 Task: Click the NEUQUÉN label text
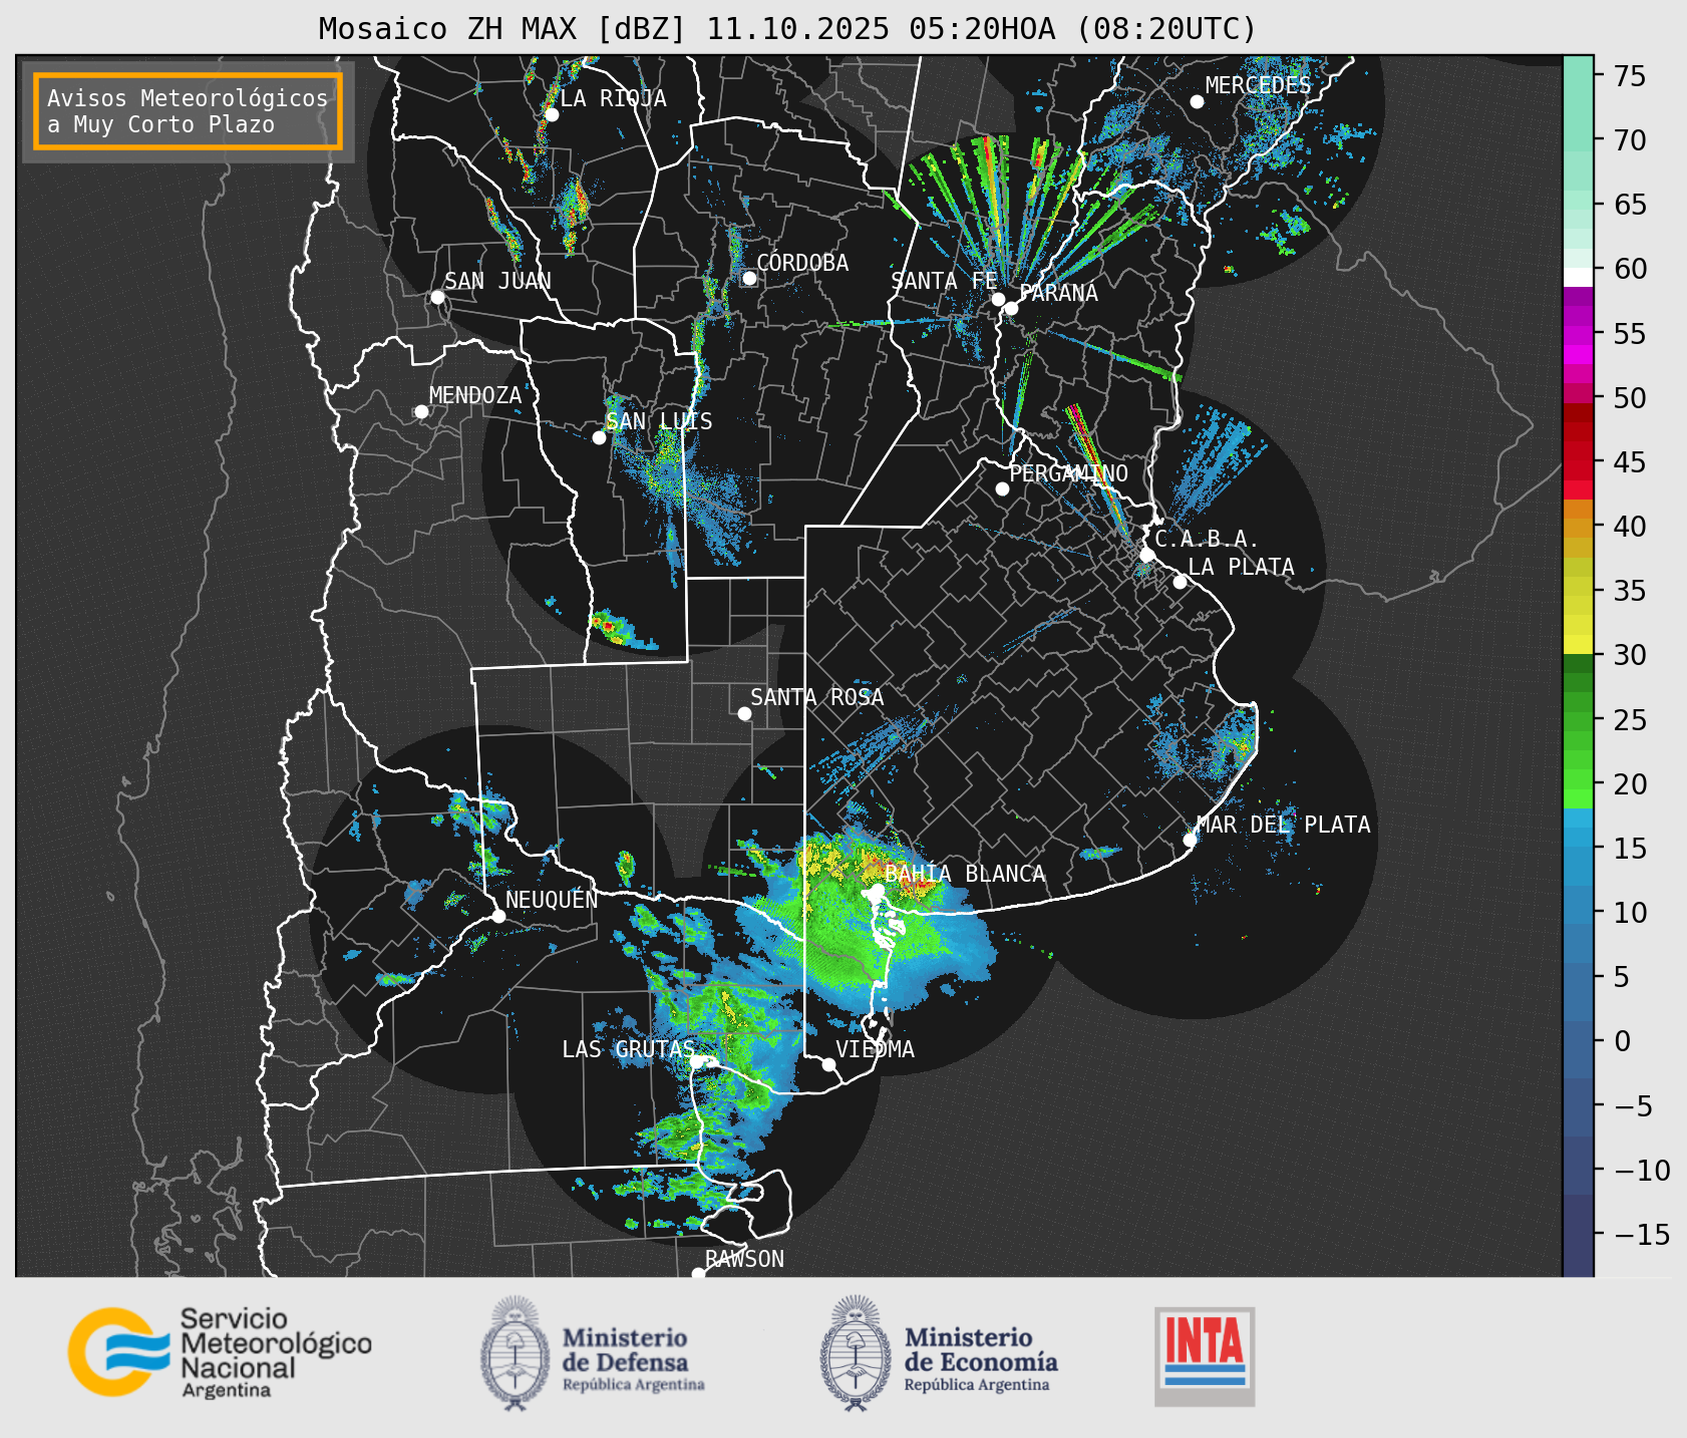click(x=551, y=899)
